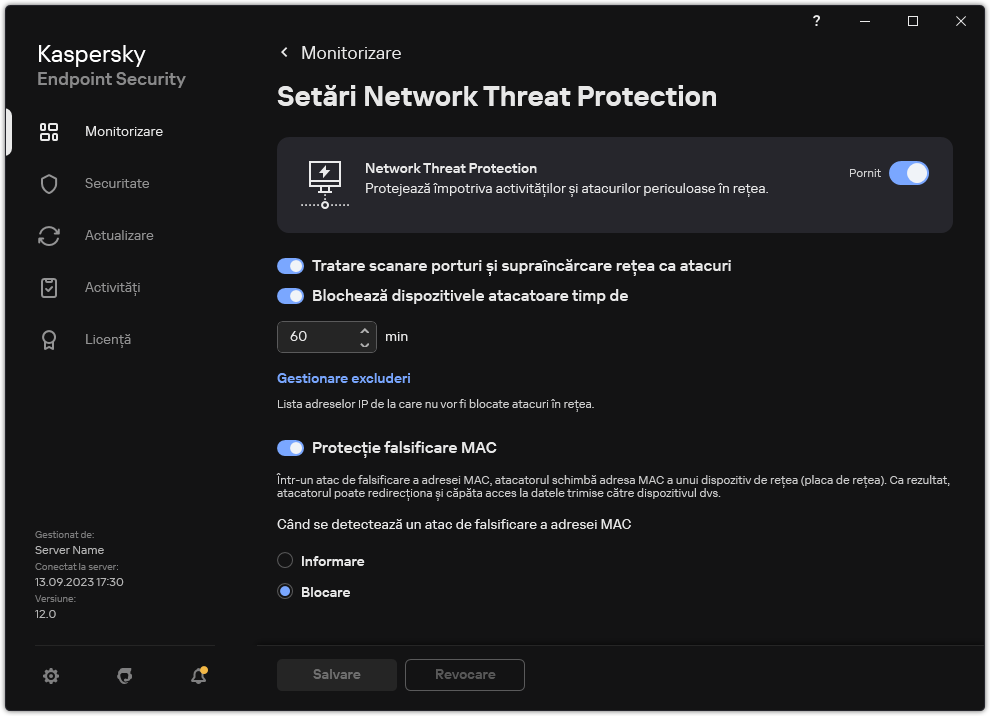Image resolution: width=990 pixels, height=716 pixels.
Task: Select the Blocare radio option
Action: [285, 591]
